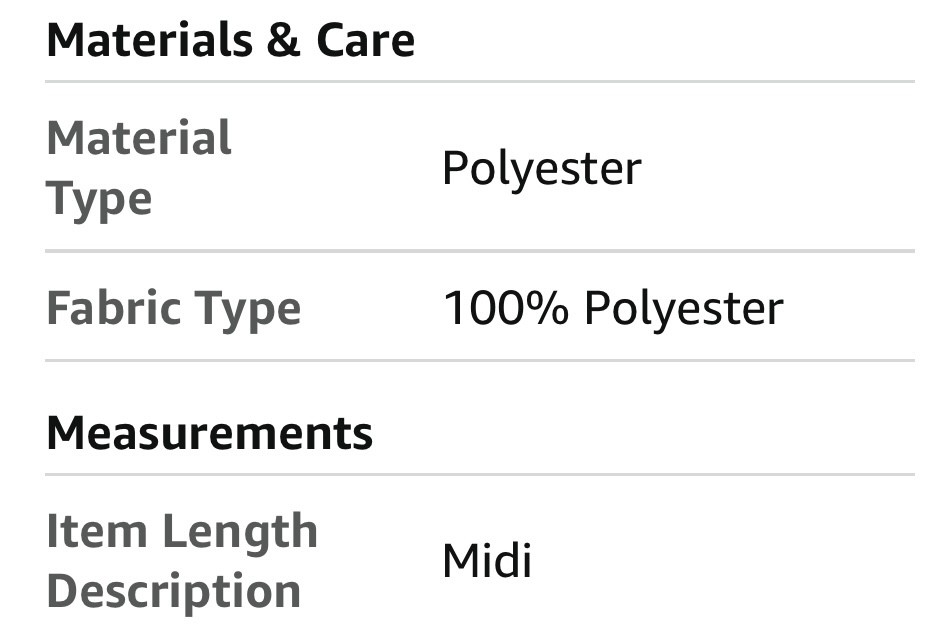931x630 pixels.
Task: Click the Measurements section heading
Action: coord(209,433)
